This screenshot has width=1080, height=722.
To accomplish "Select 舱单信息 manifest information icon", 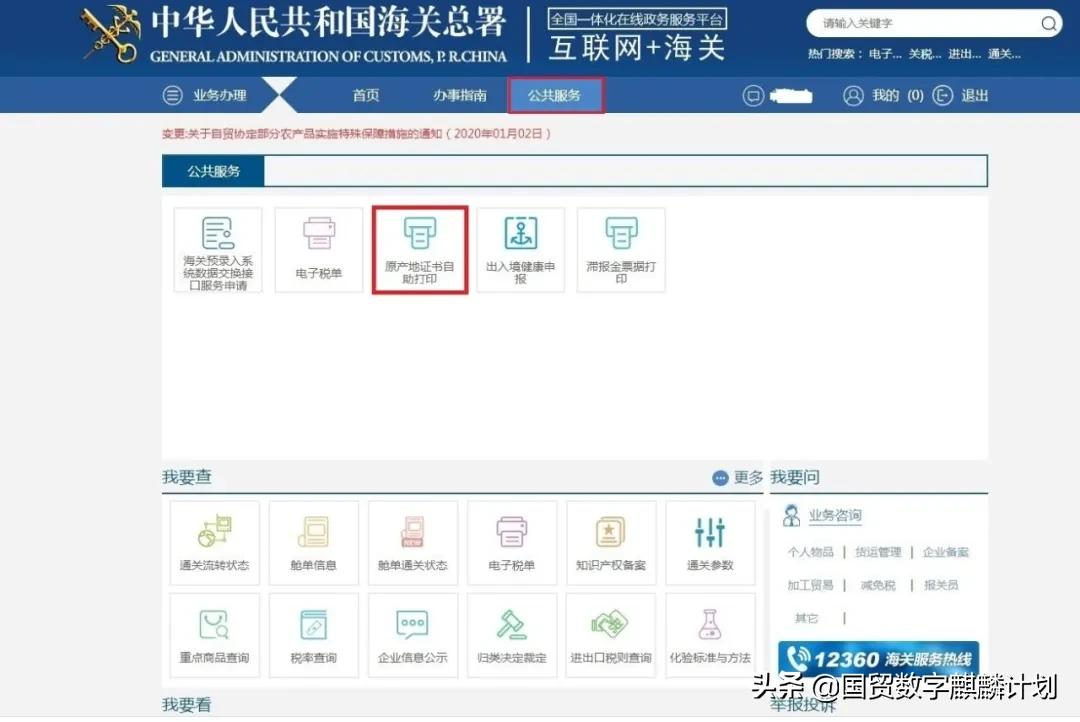I will [313, 541].
